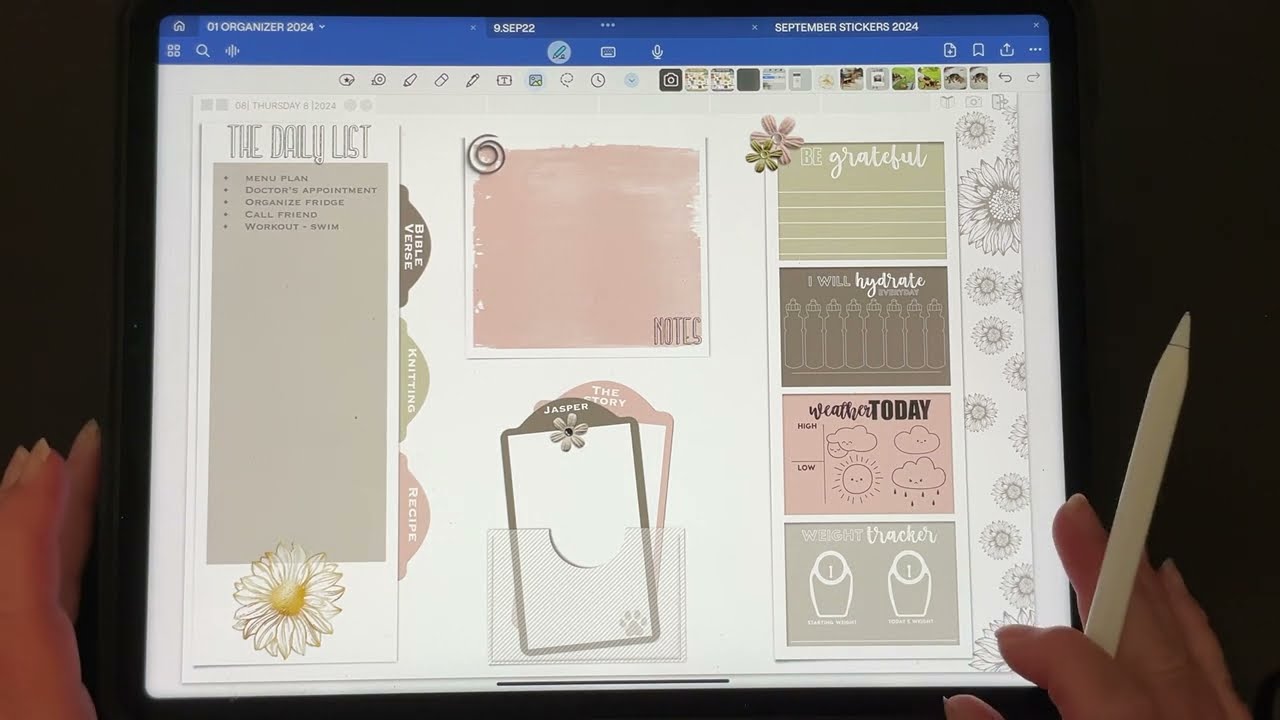Pick the dark gray recent image thumbnail
The height and width of the screenshot is (720, 1280).
(x=748, y=80)
